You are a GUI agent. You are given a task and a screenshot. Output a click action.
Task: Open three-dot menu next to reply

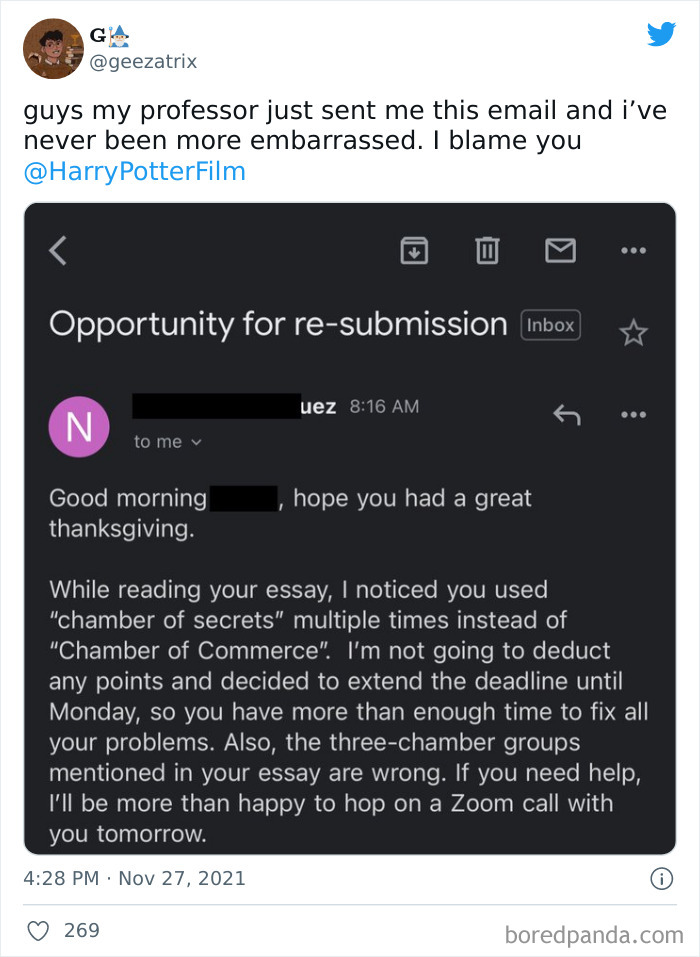[633, 413]
